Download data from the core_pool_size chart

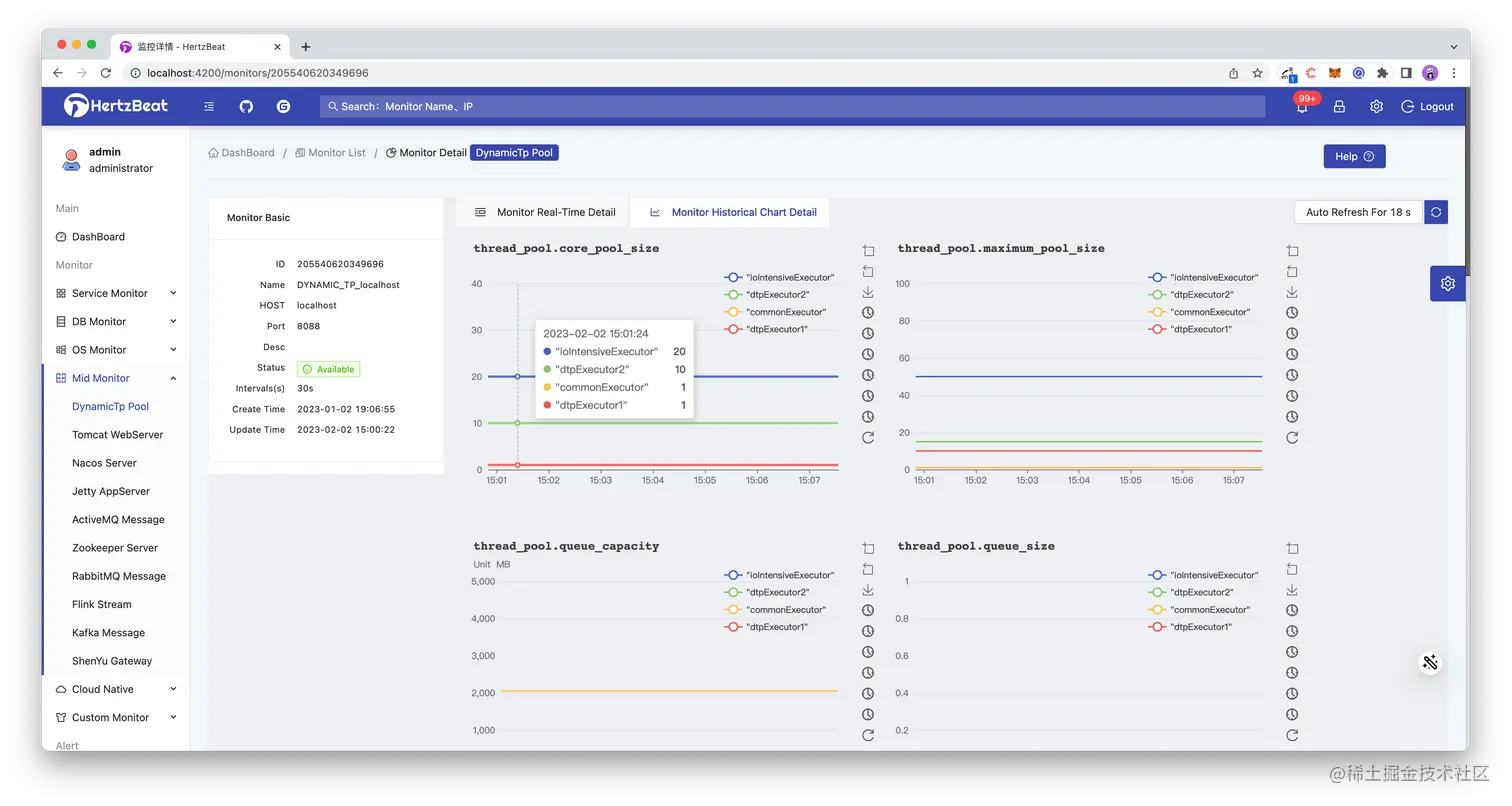[x=867, y=292]
